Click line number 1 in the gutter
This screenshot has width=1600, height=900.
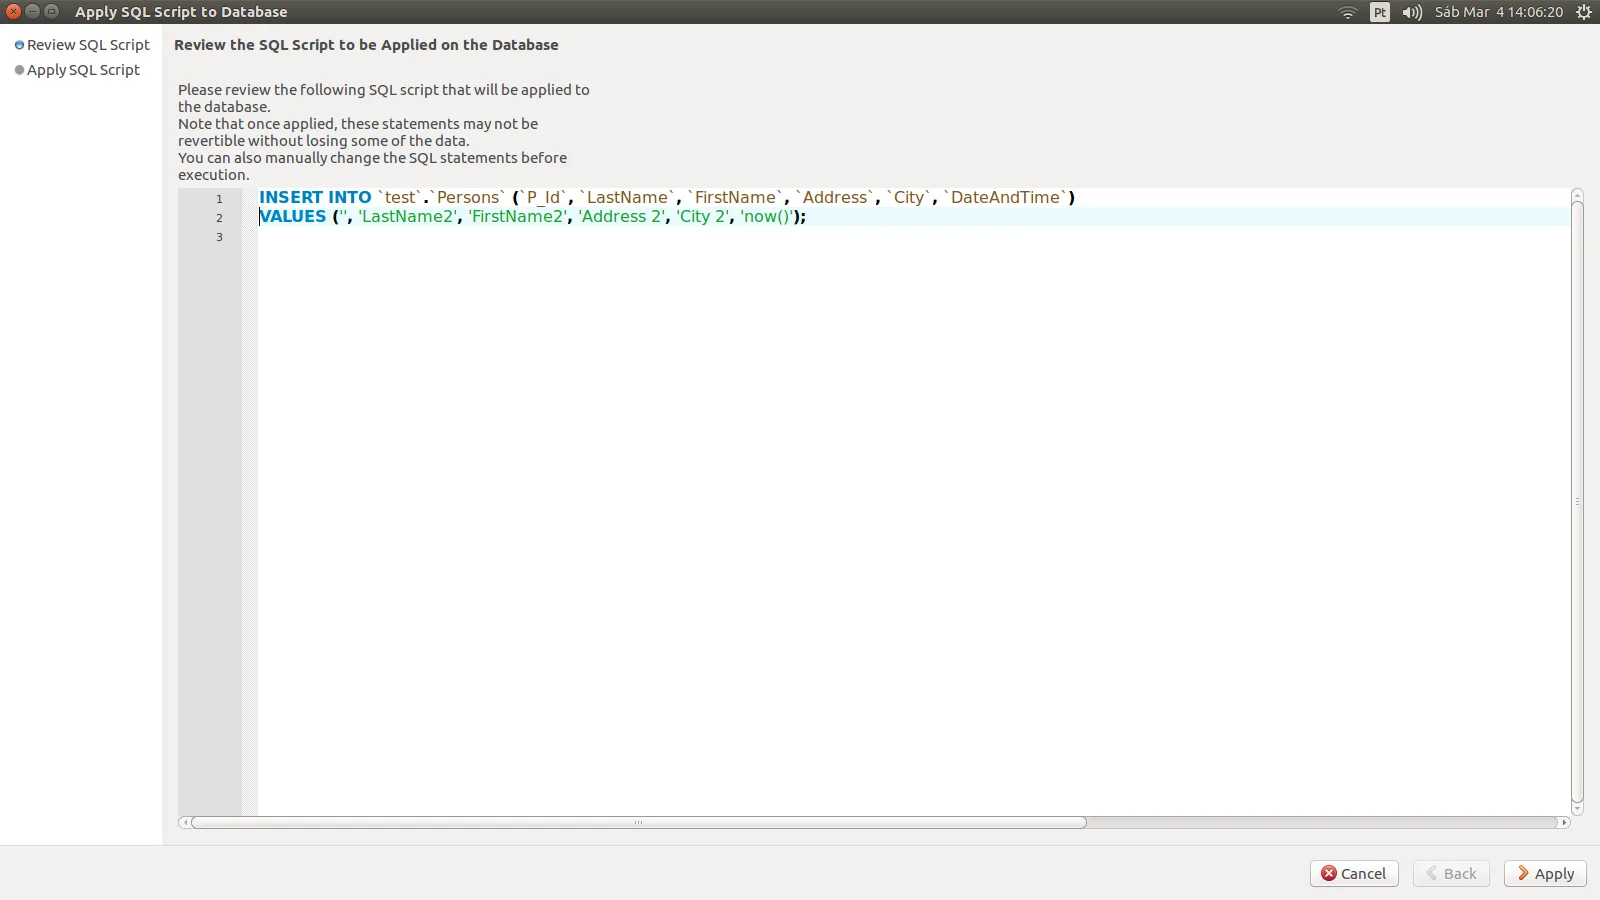[219, 199]
